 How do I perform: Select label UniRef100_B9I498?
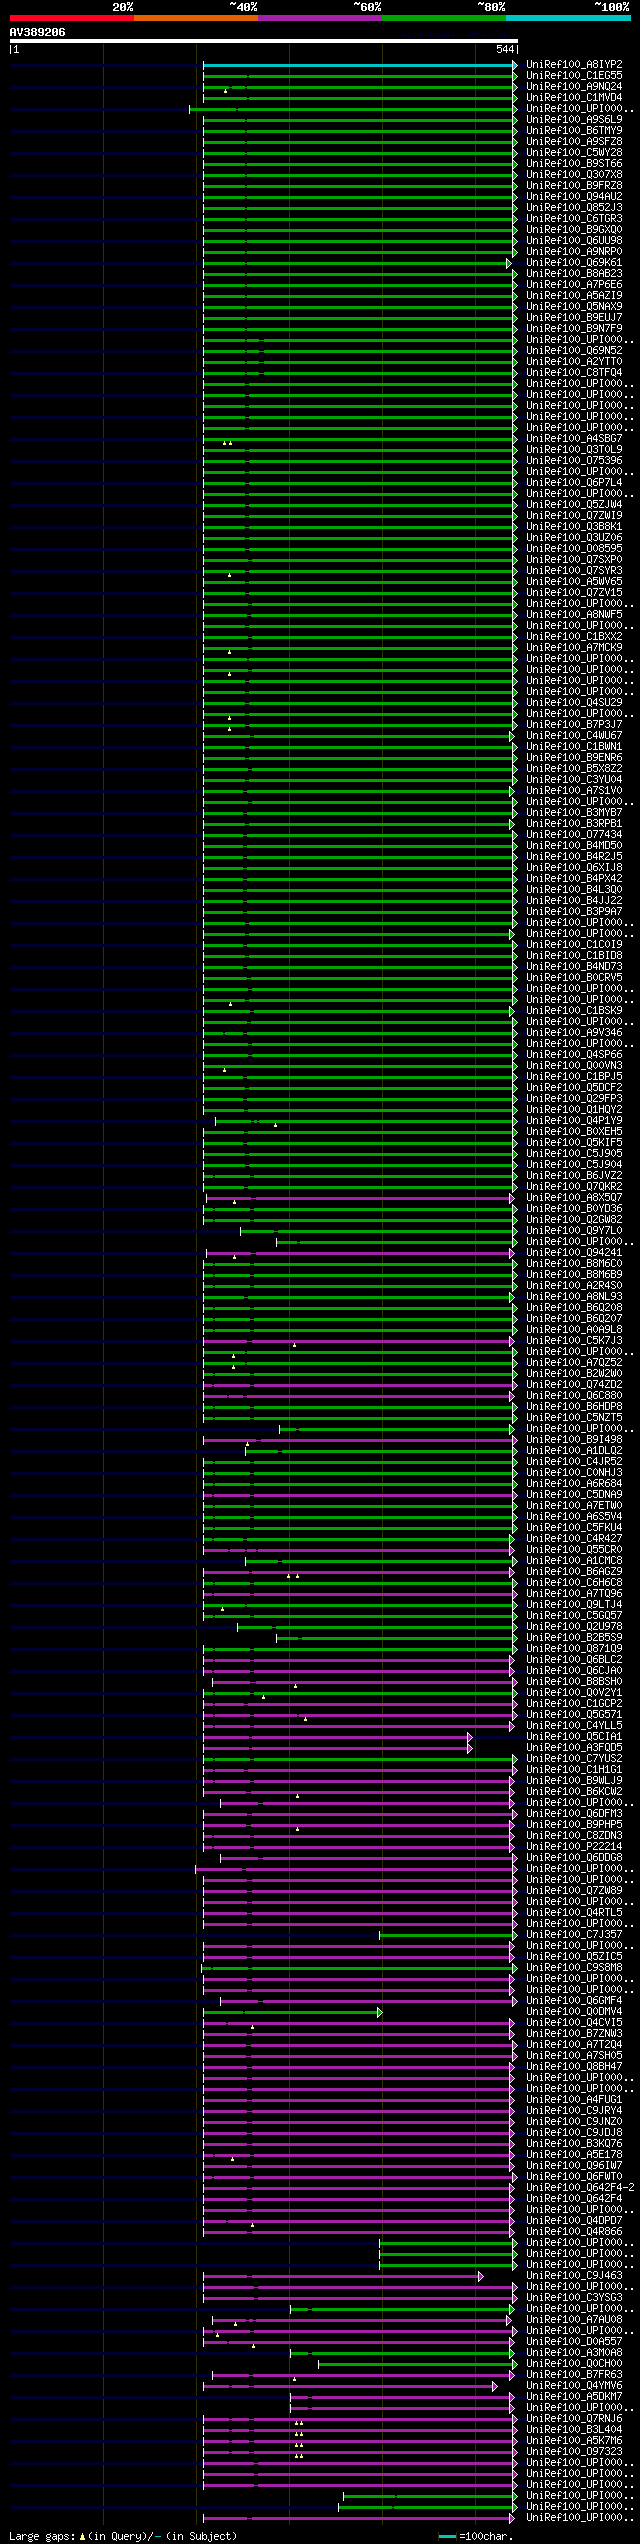coord(574,1440)
